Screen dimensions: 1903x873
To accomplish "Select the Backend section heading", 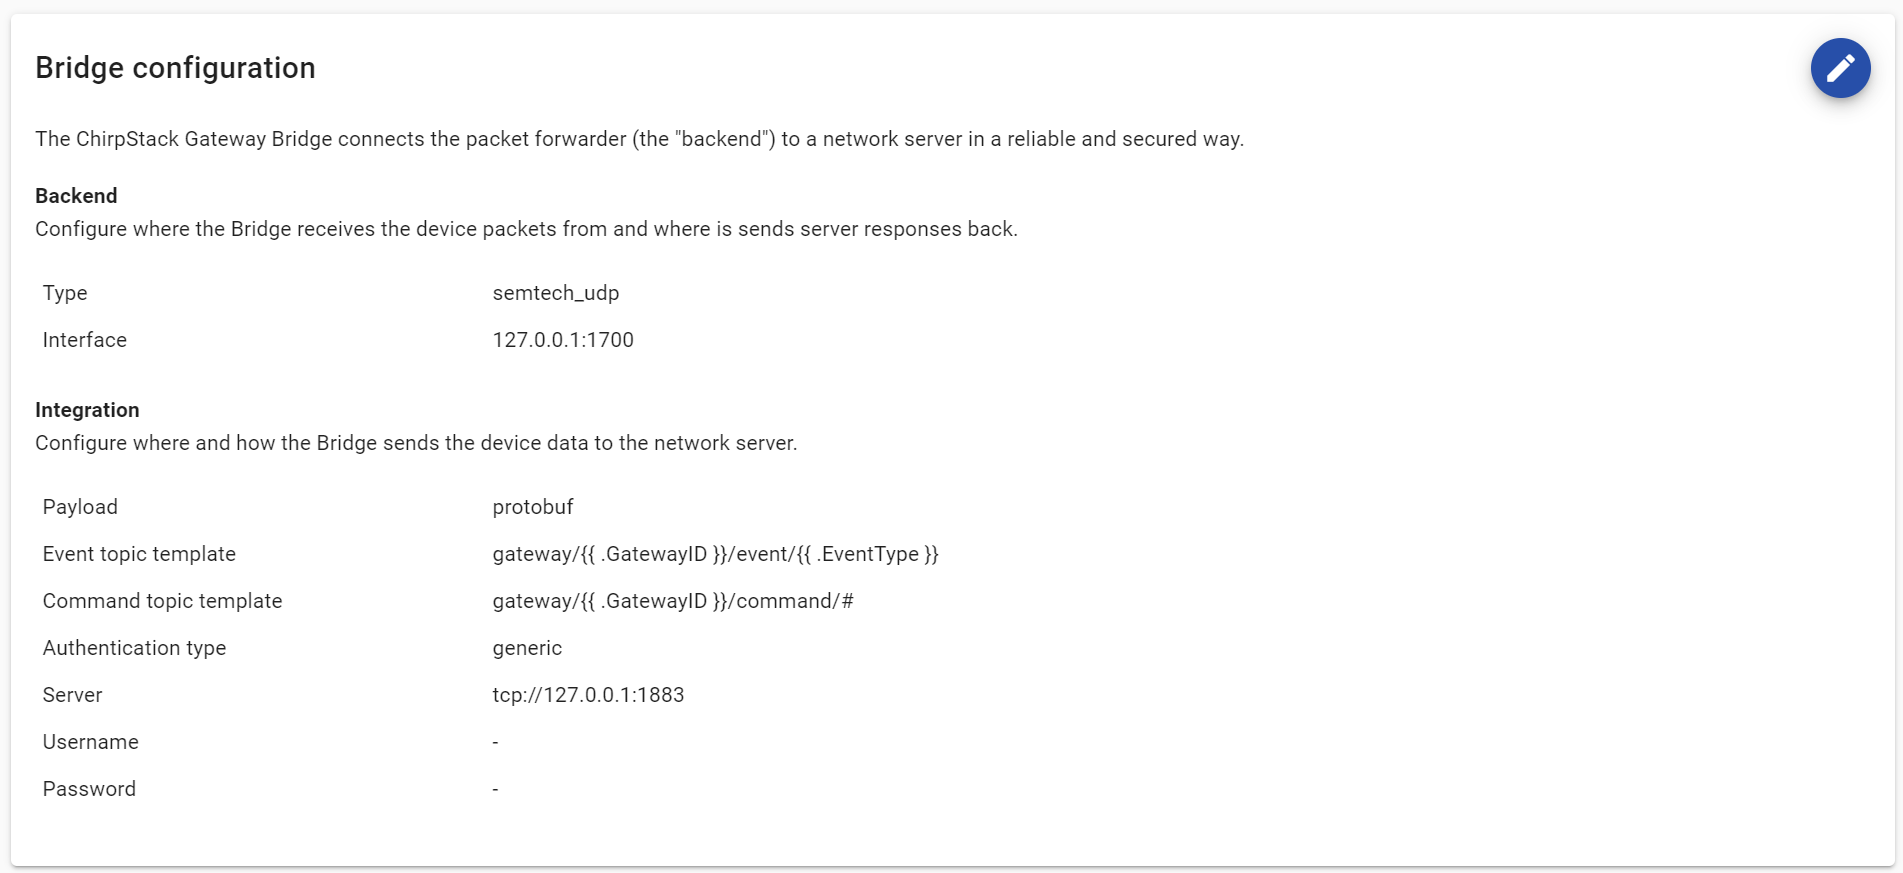I will (76, 196).
